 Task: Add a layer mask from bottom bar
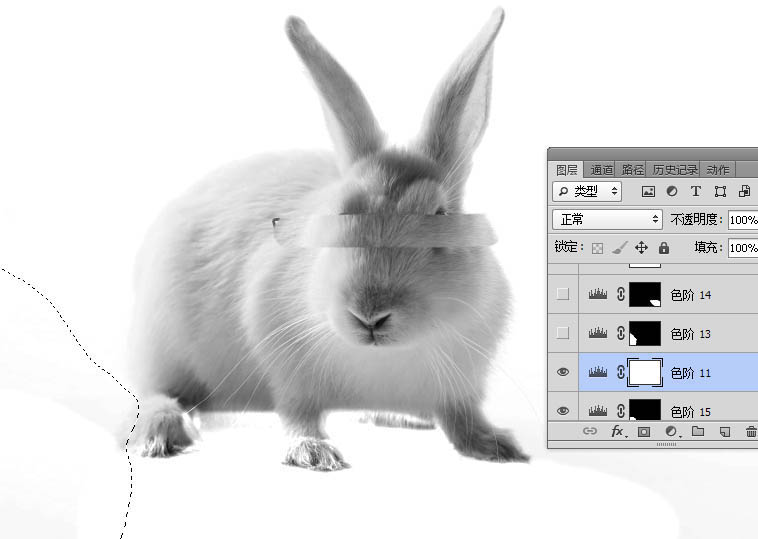(644, 432)
